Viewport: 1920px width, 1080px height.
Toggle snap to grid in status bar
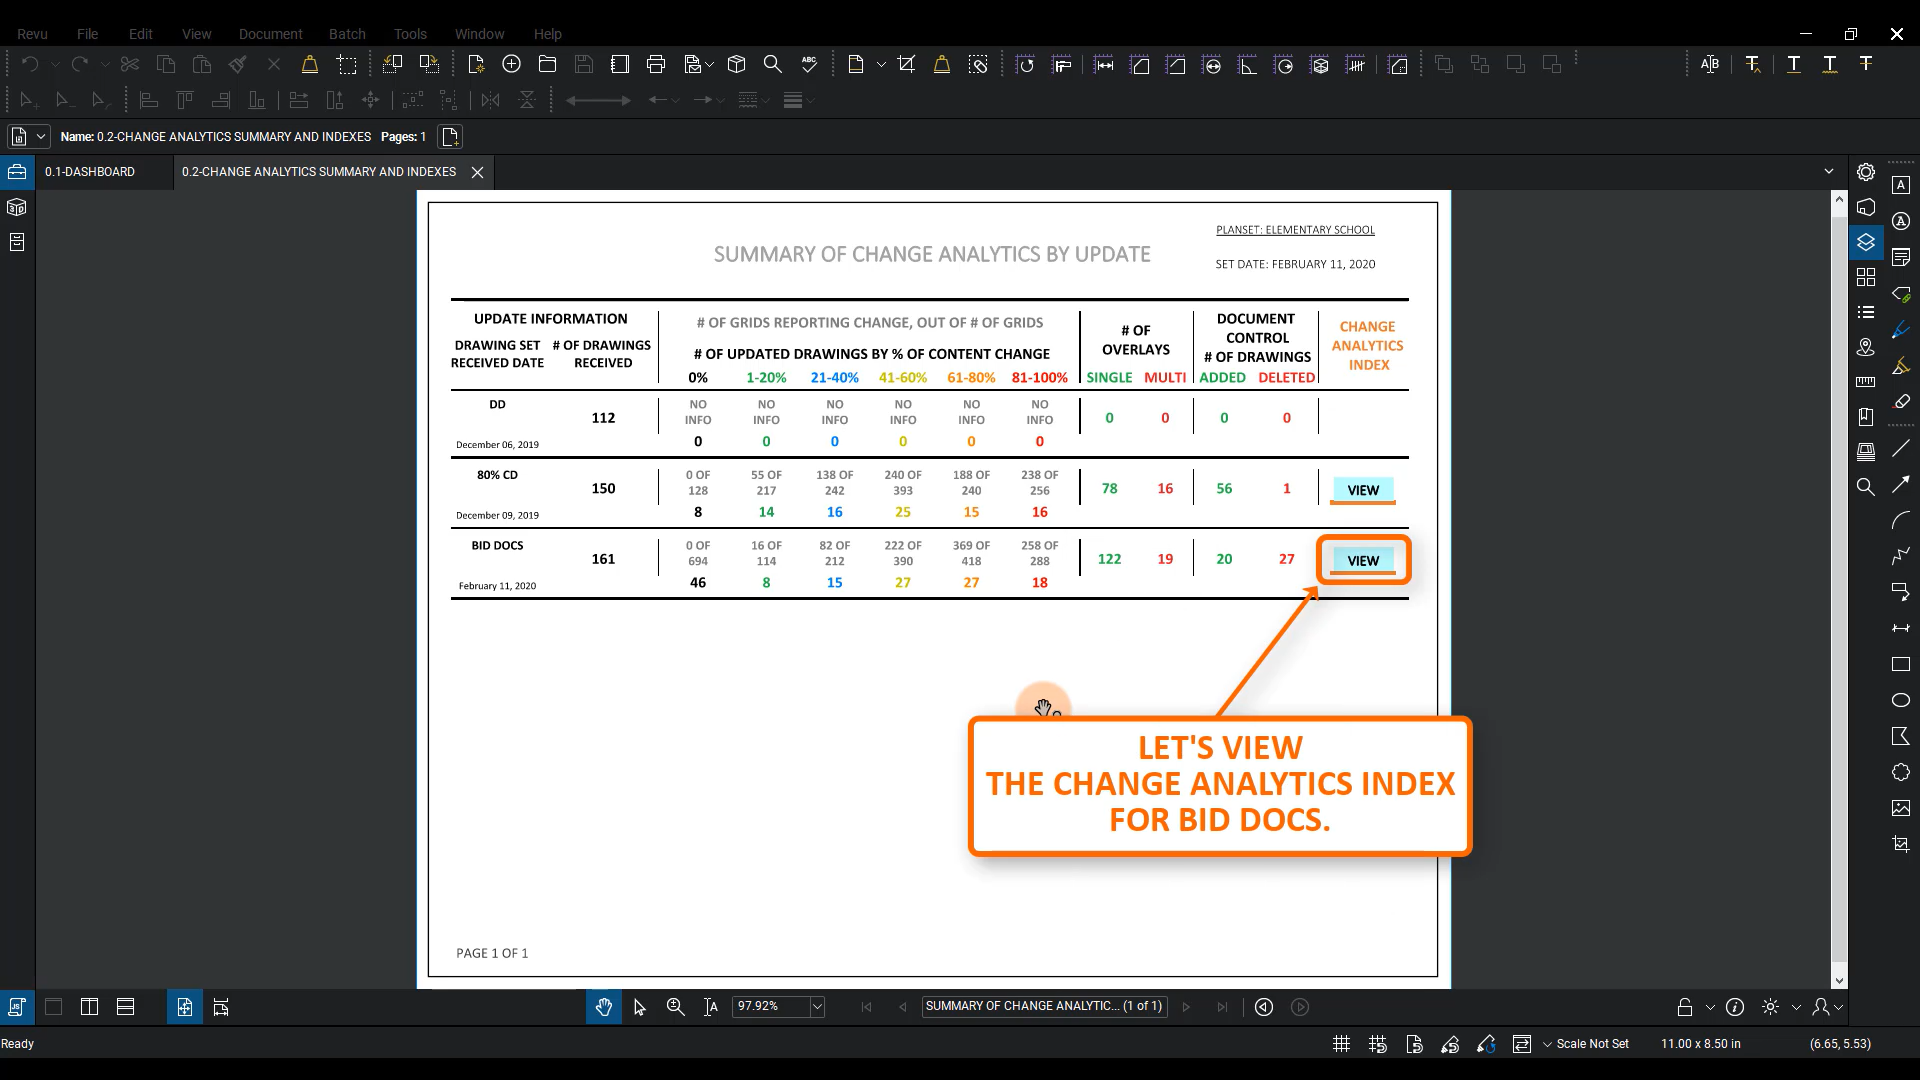pyautogui.click(x=1378, y=1044)
